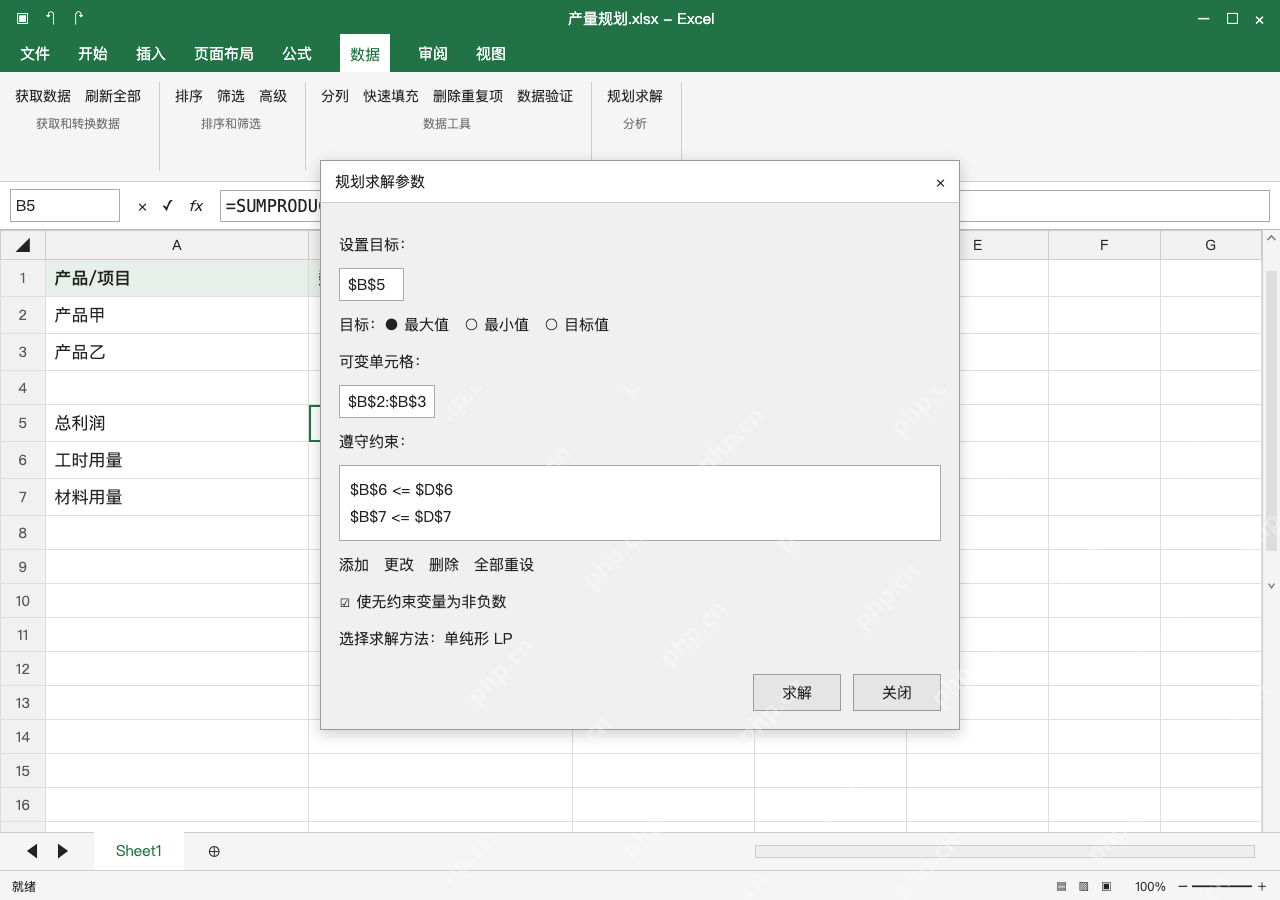Screen dimensions: 1280x900
Task: Click the save icon in title bar
Action: pyautogui.click(x=22, y=18)
